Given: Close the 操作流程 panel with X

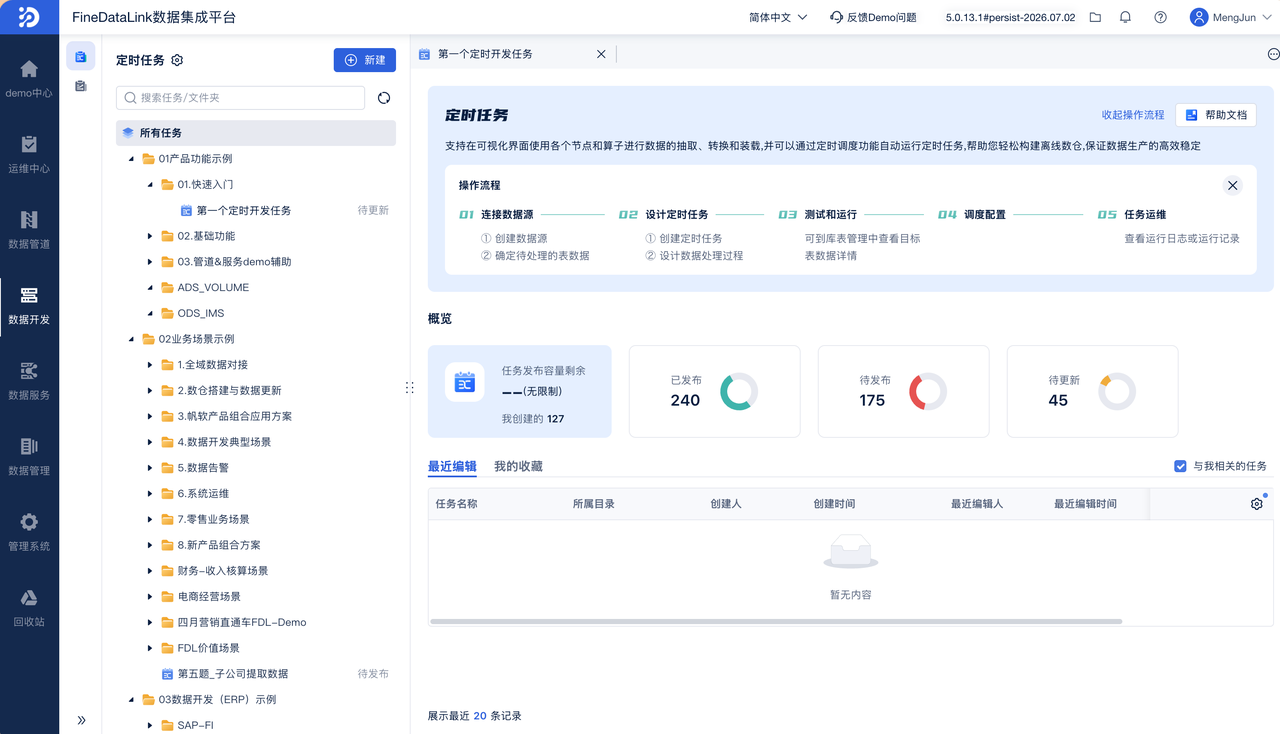Looking at the screenshot, I should coord(1232,185).
